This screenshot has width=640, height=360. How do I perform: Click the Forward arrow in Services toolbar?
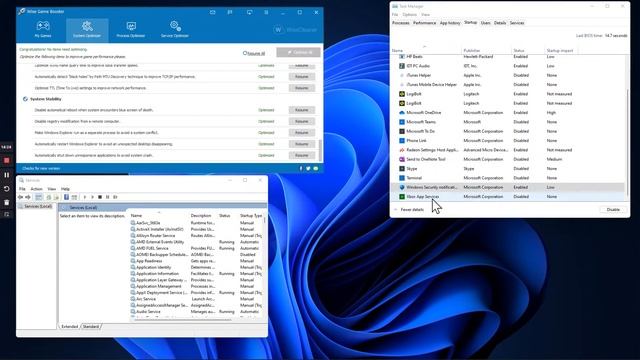coord(28,197)
